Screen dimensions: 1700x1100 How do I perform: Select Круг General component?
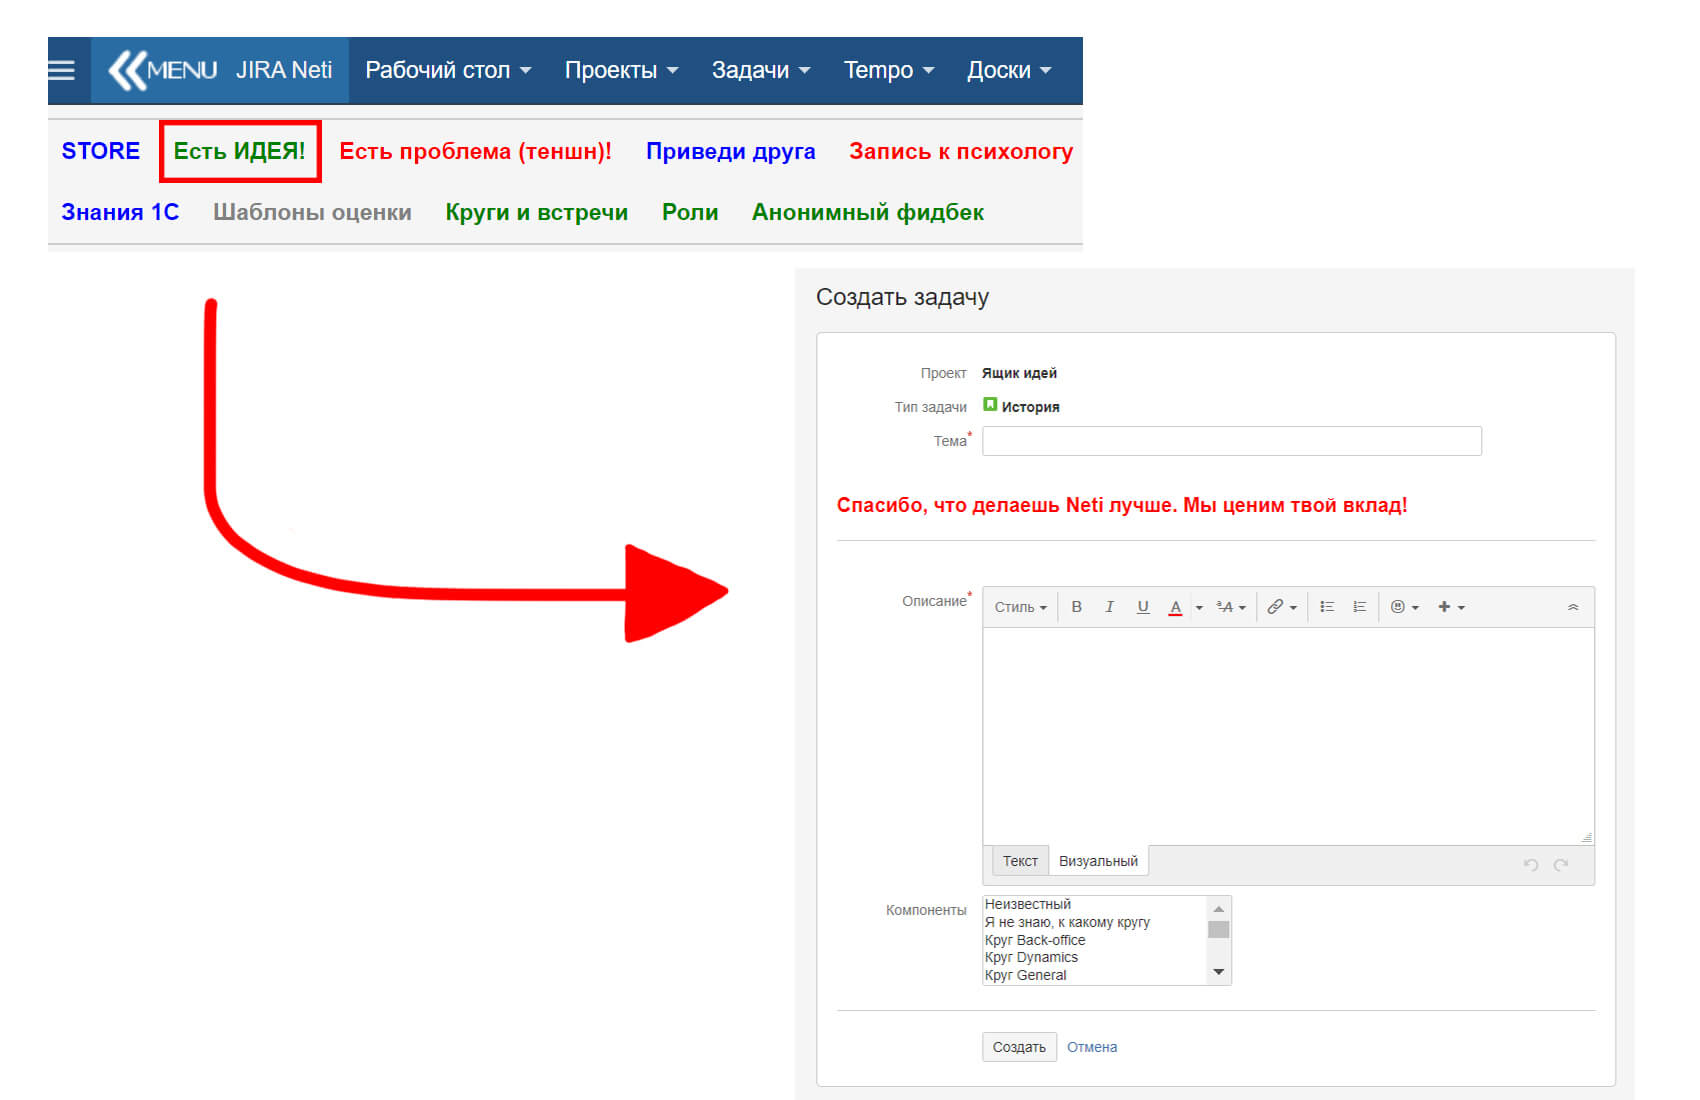coord(1094,975)
